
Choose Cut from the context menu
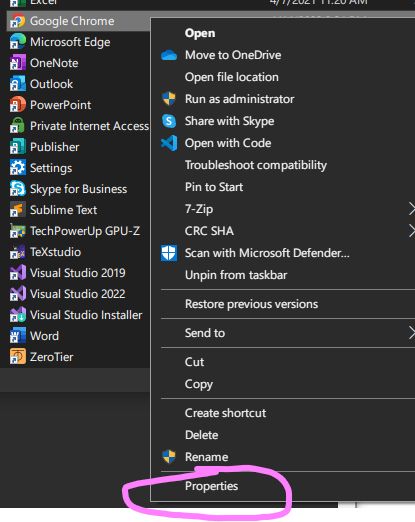click(x=194, y=362)
